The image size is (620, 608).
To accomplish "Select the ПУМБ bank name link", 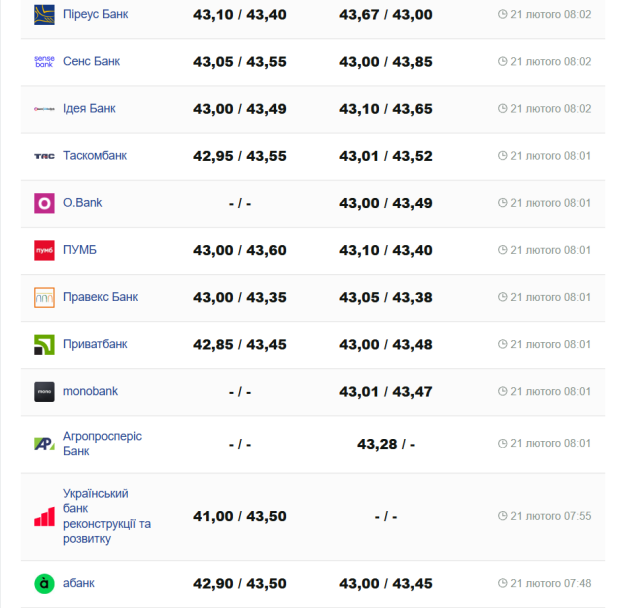I will tap(80, 250).
